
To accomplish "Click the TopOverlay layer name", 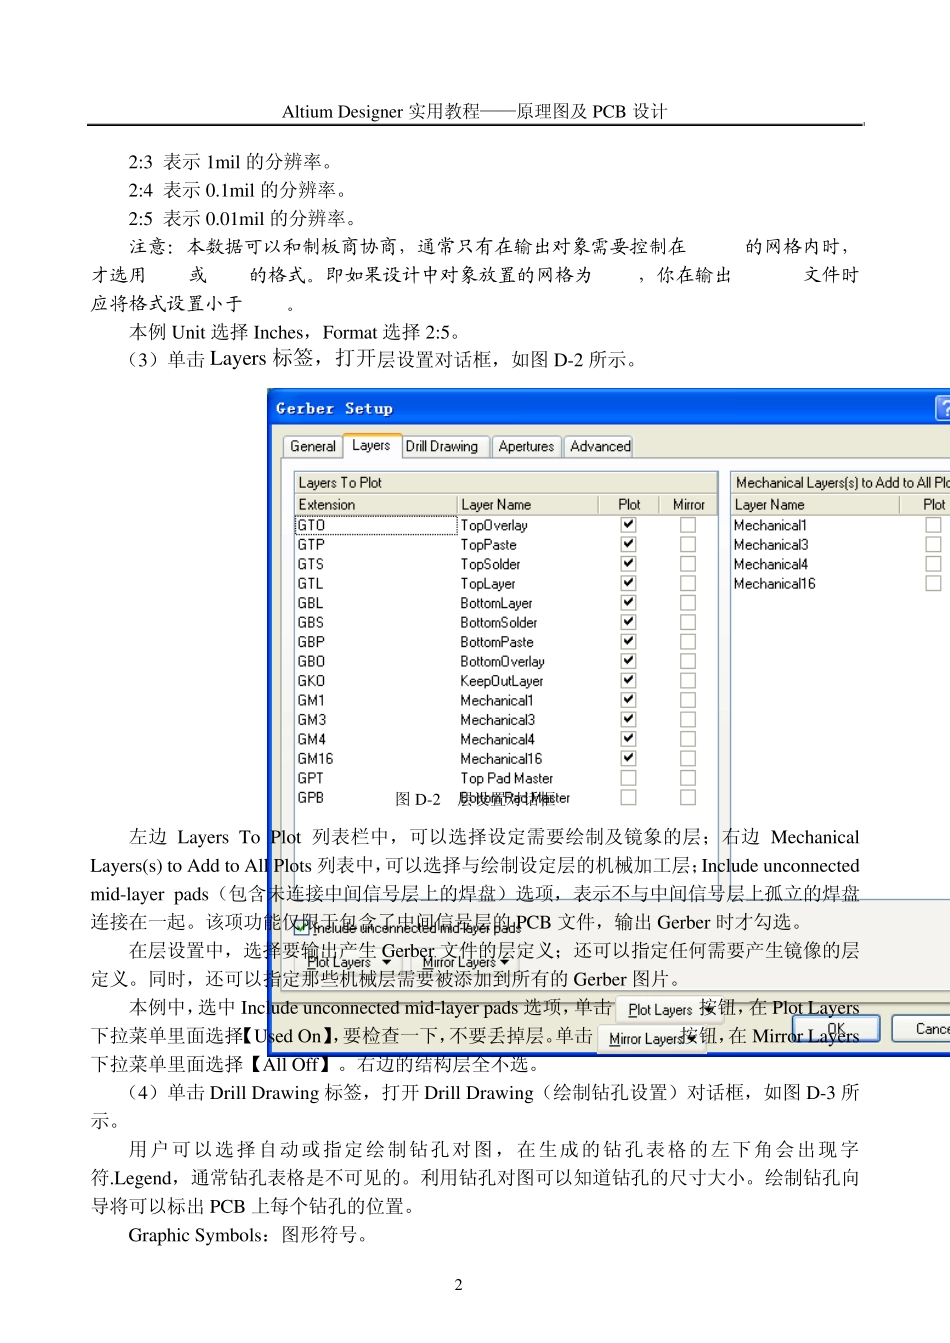I will click(x=494, y=525).
